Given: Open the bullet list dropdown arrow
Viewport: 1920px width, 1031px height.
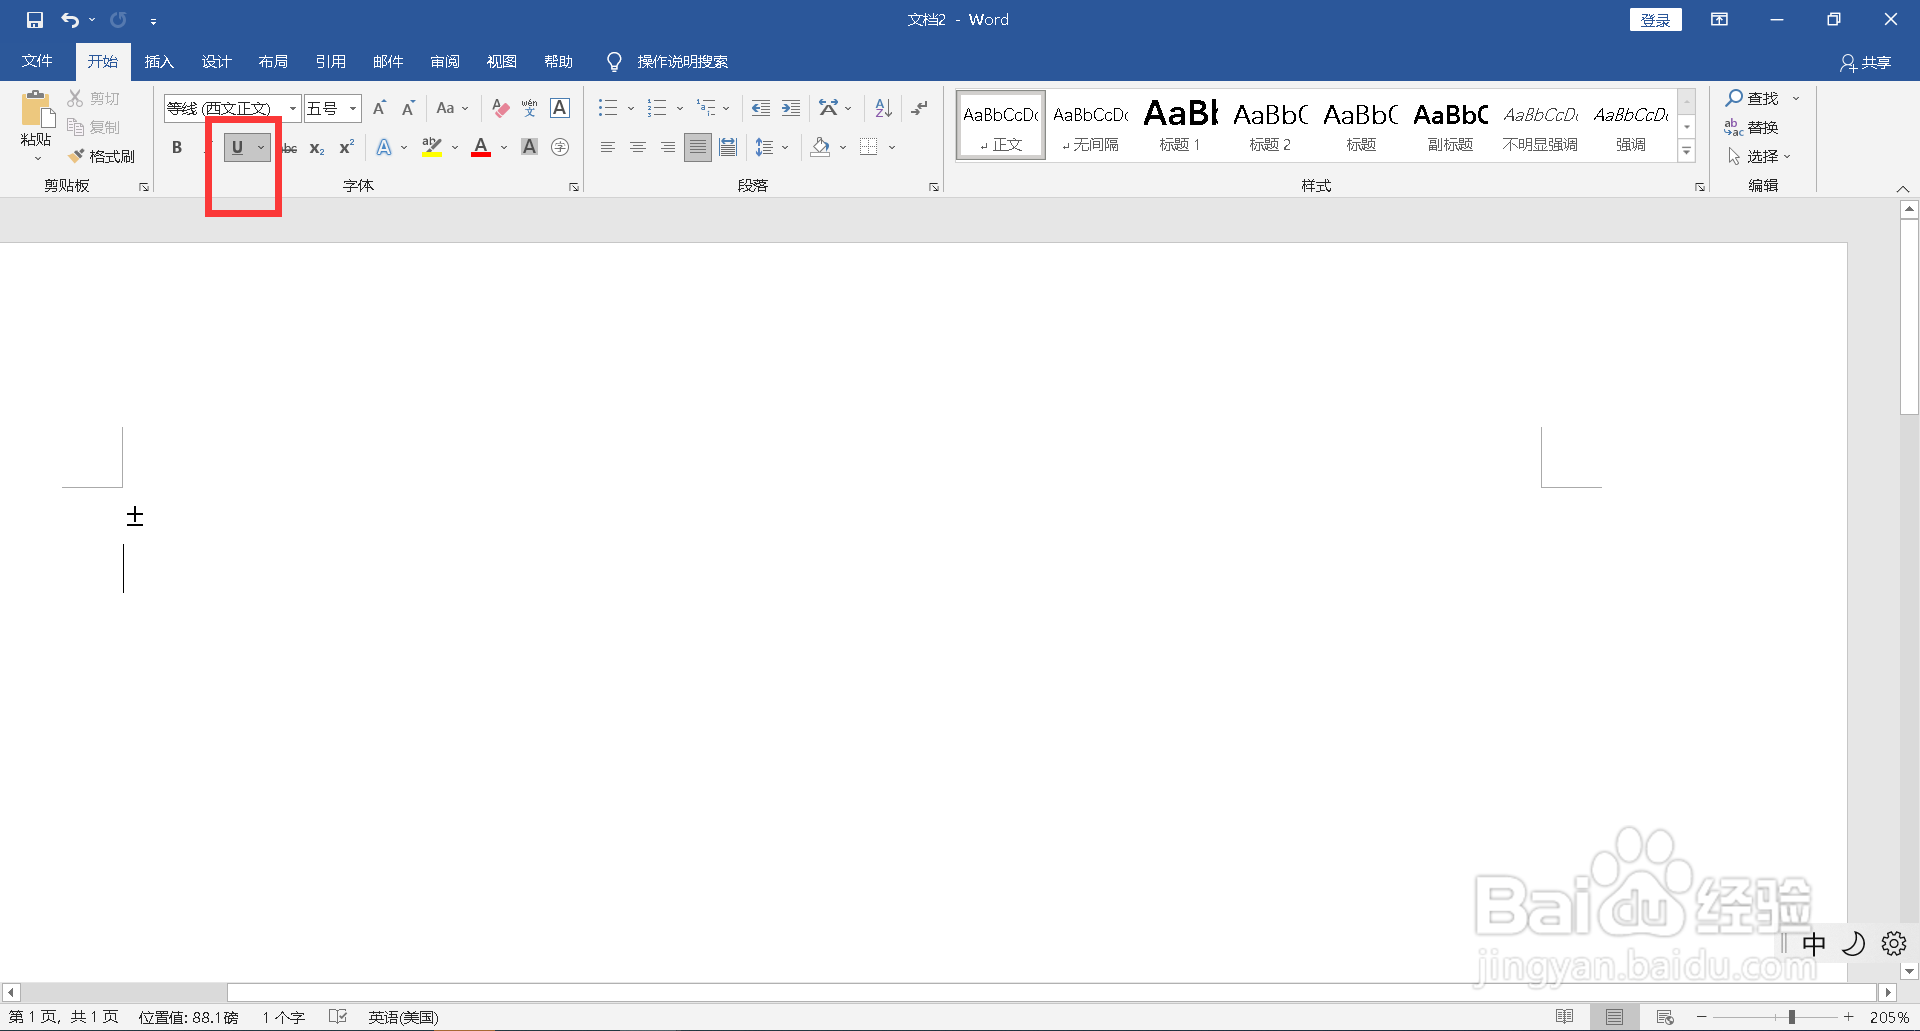Looking at the screenshot, I should pyautogui.click(x=631, y=108).
